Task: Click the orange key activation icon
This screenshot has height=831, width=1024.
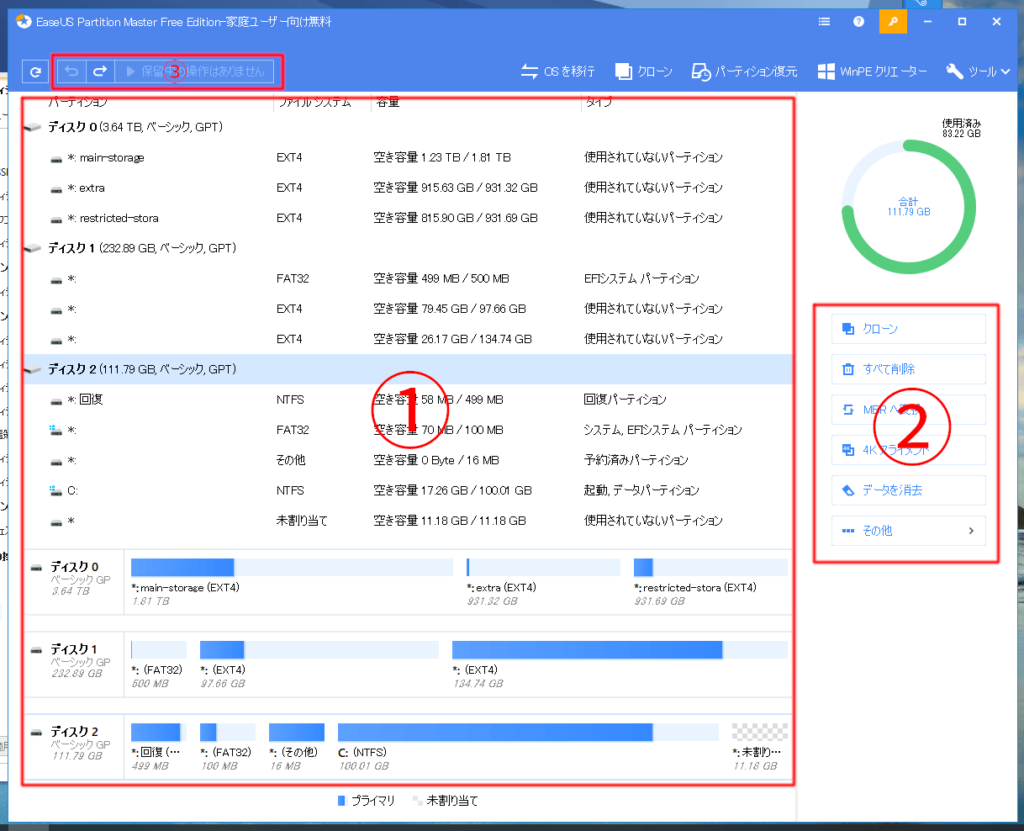Action: pos(893,22)
